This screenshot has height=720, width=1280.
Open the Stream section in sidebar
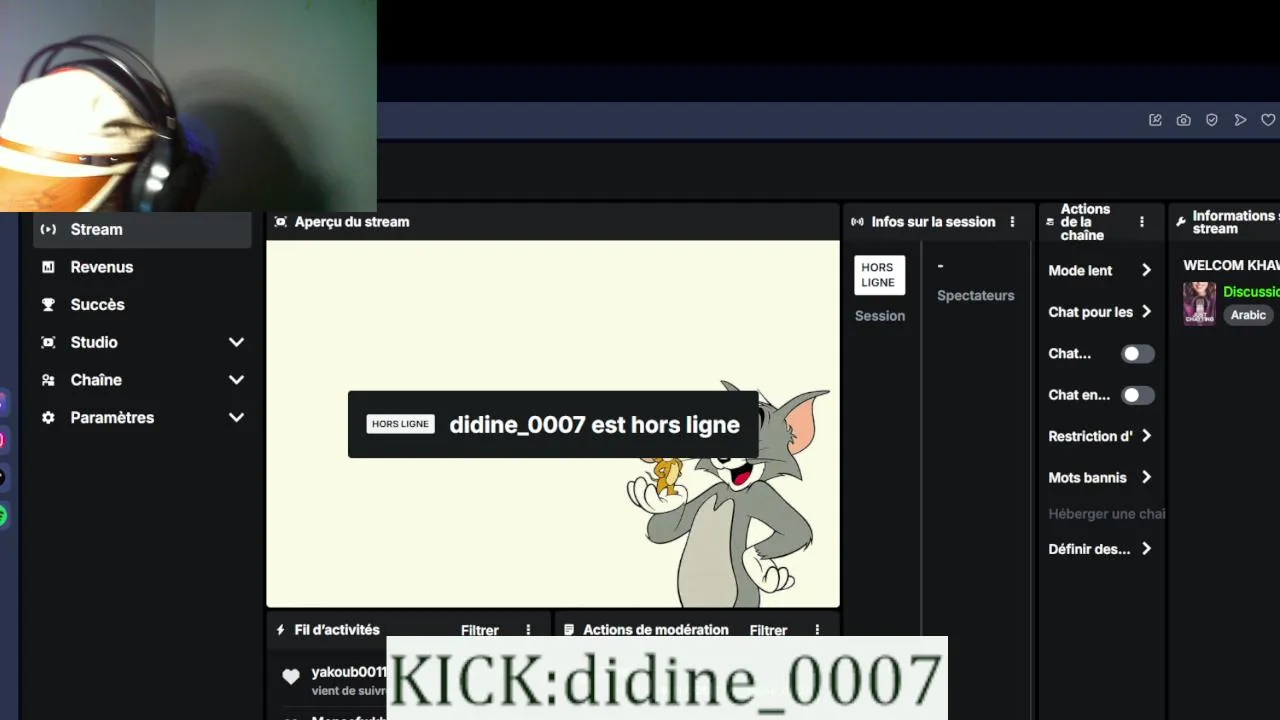pyautogui.click(x=142, y=229)
